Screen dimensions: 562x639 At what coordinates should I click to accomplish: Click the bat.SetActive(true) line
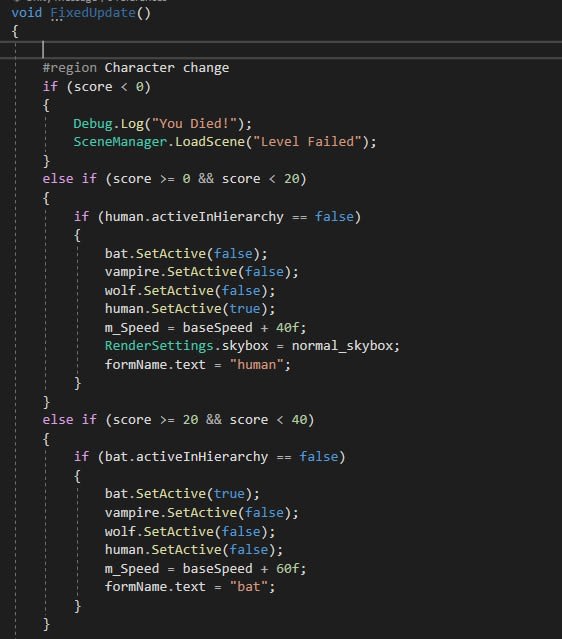point(182,494)
